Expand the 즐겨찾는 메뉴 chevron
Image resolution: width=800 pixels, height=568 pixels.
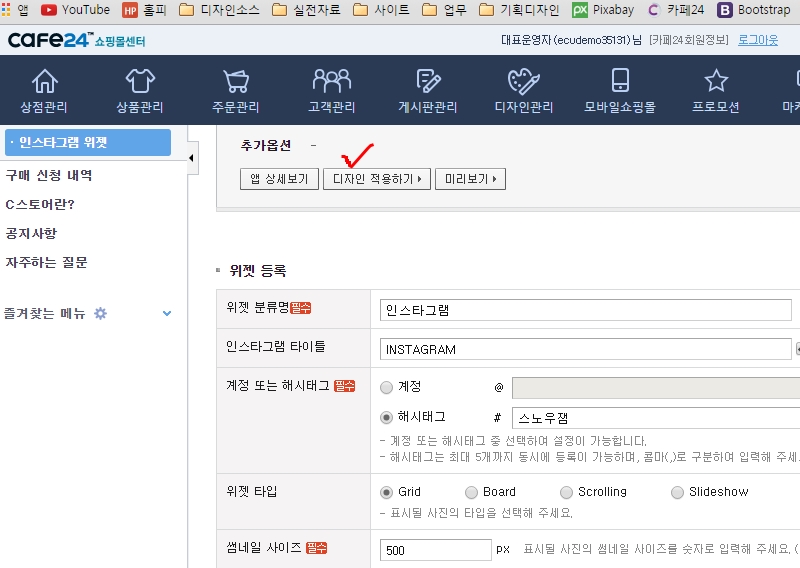pyautogui.click(x=167, y=313)
